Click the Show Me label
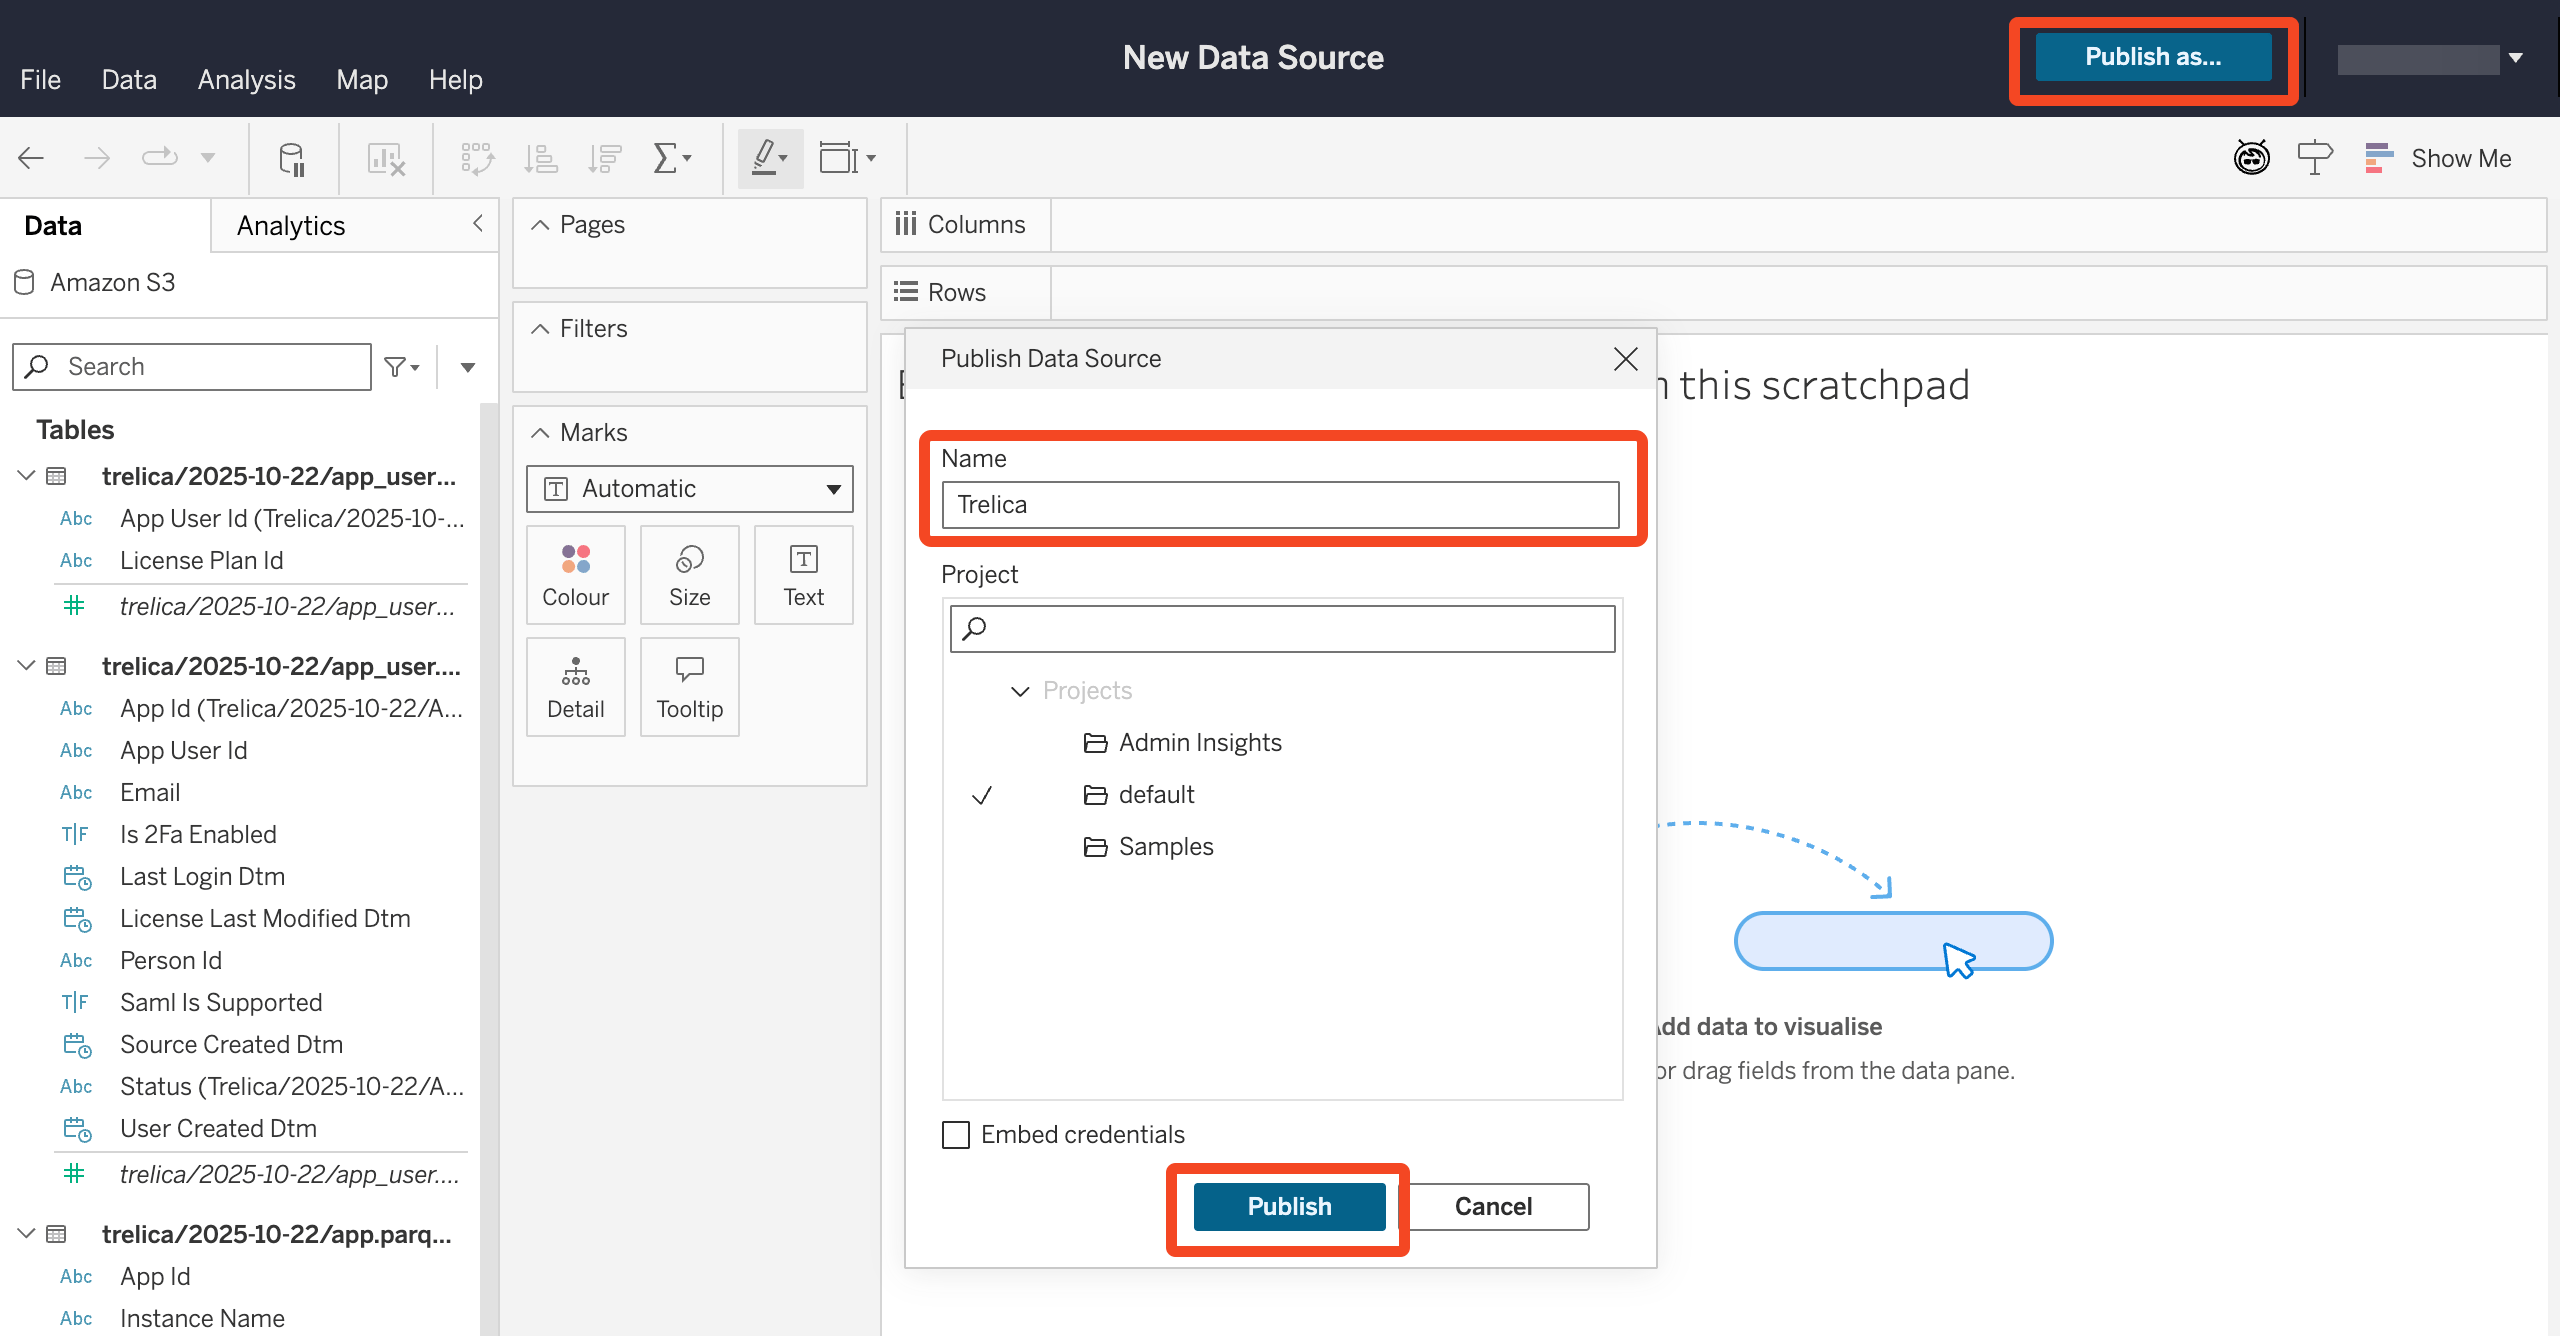 click(x=2461, y=158)
